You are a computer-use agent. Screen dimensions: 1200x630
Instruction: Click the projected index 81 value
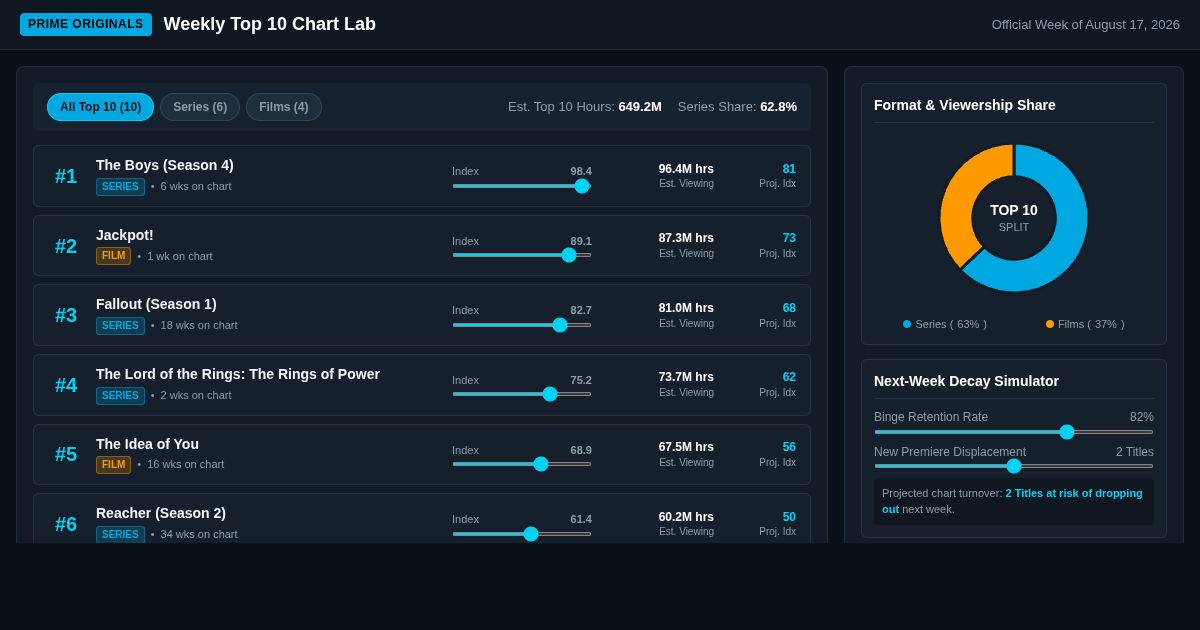tap(789, 169)
